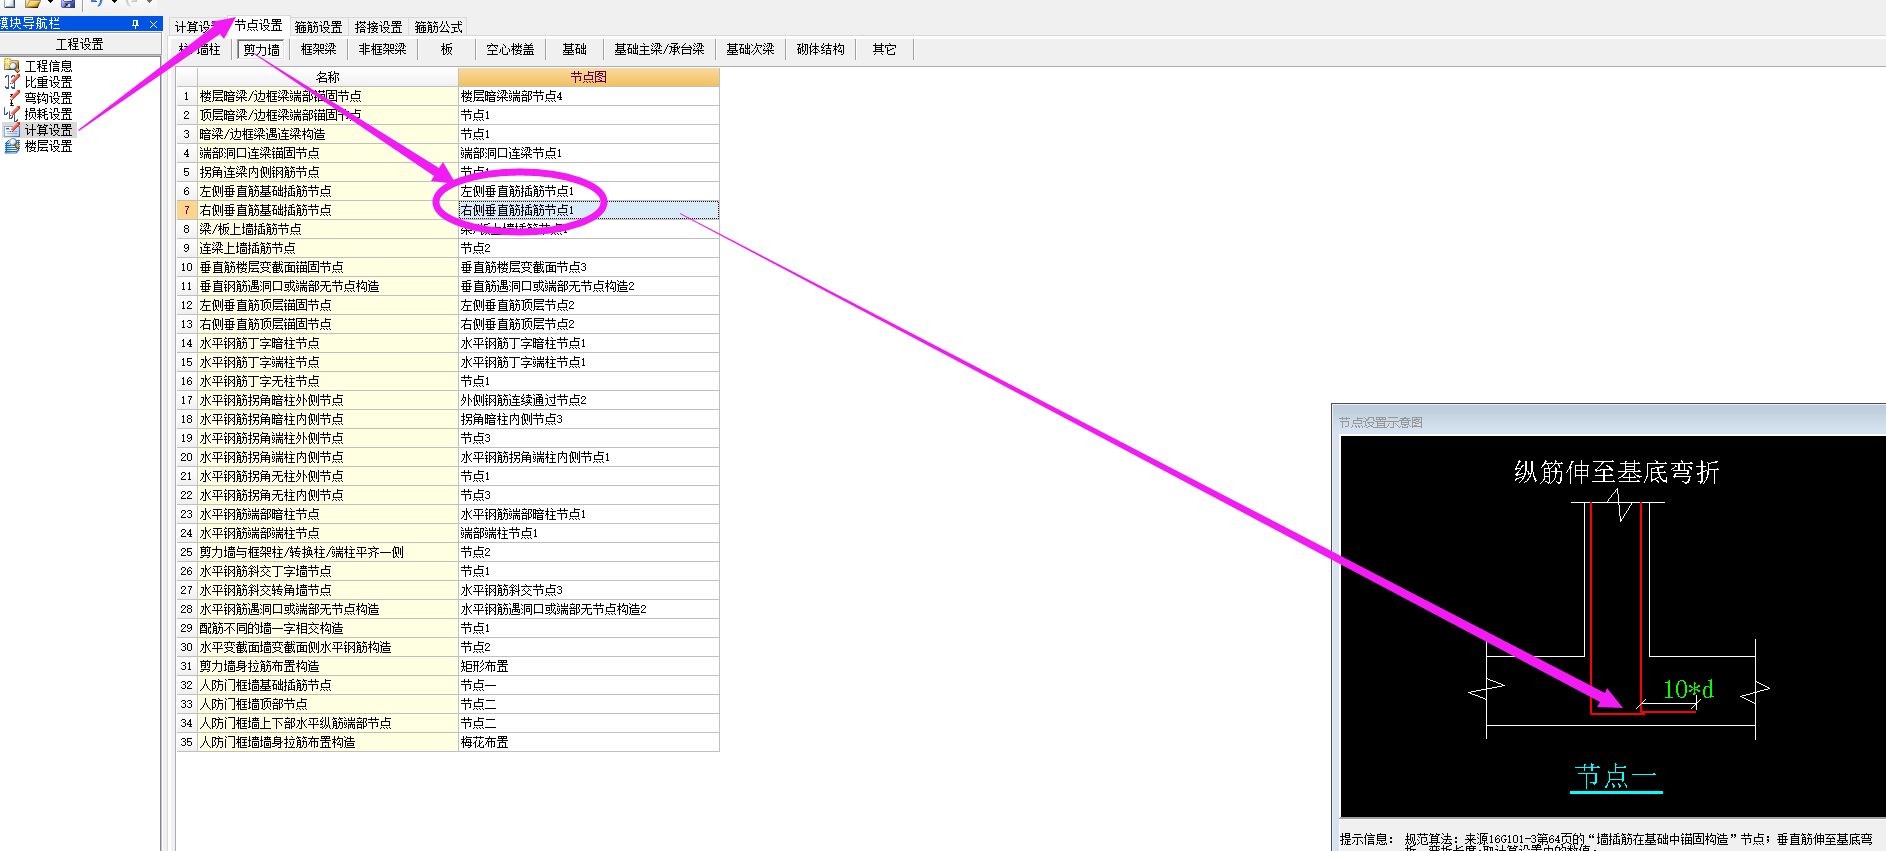Viewport: 1886px width, 851px height.
Task: Select row 配筋不同的墙一字相交构造
Action: (327, 628)
